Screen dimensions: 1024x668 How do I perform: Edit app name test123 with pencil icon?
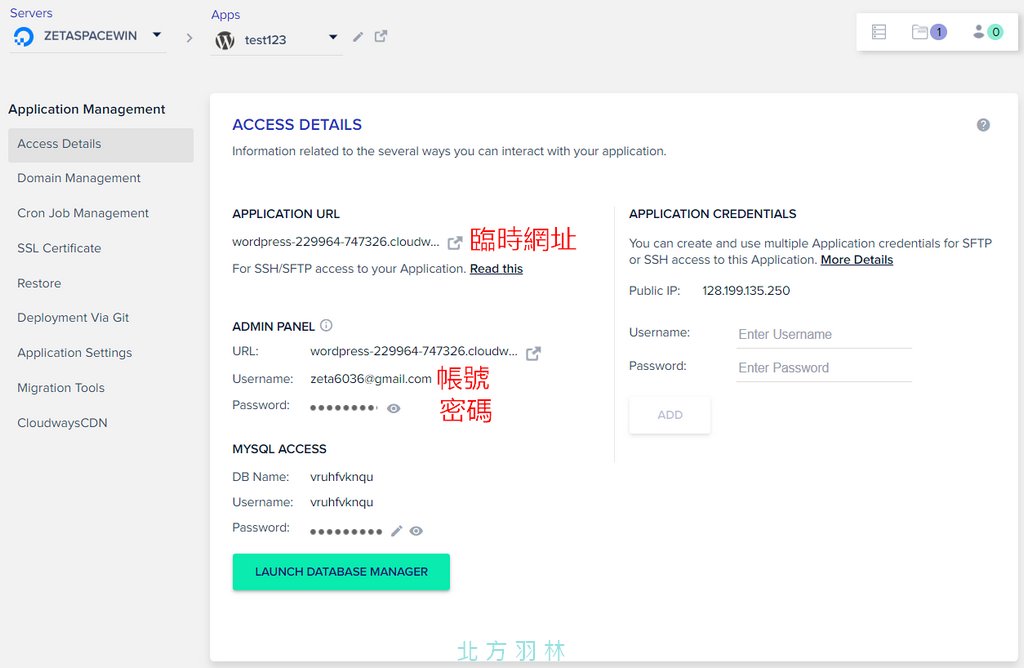(x=358, y=37)
